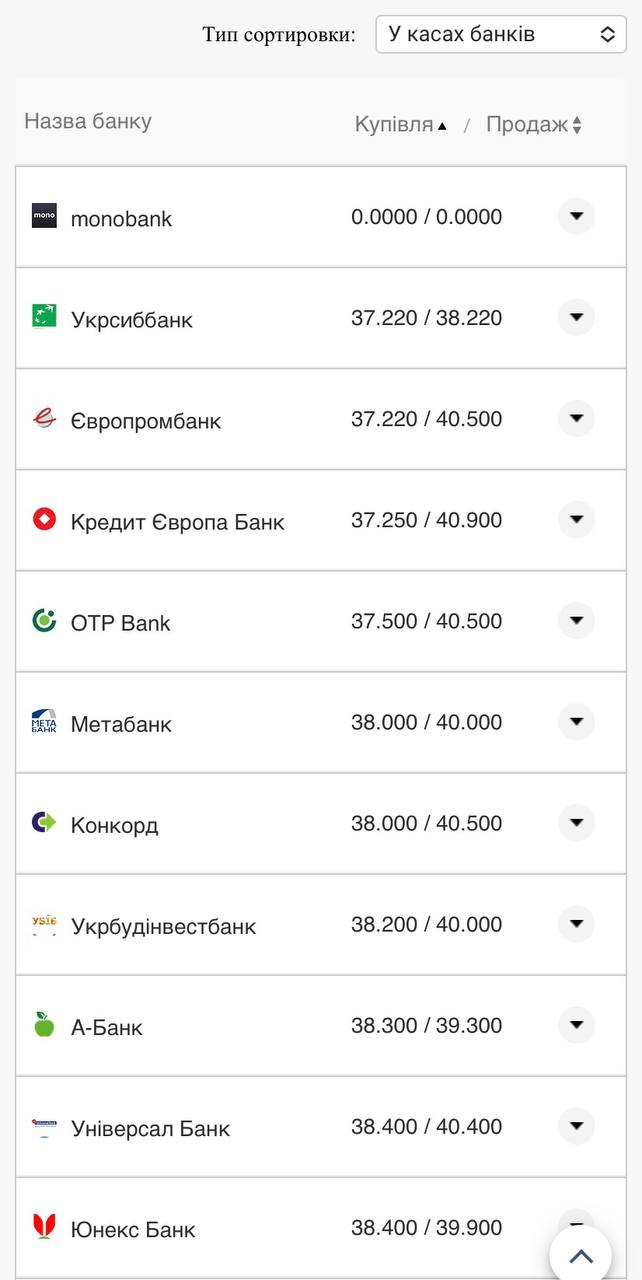Click the Європромбанк logo icon
This screenshot has width=642, height=1280.
[x=44, y=418]
